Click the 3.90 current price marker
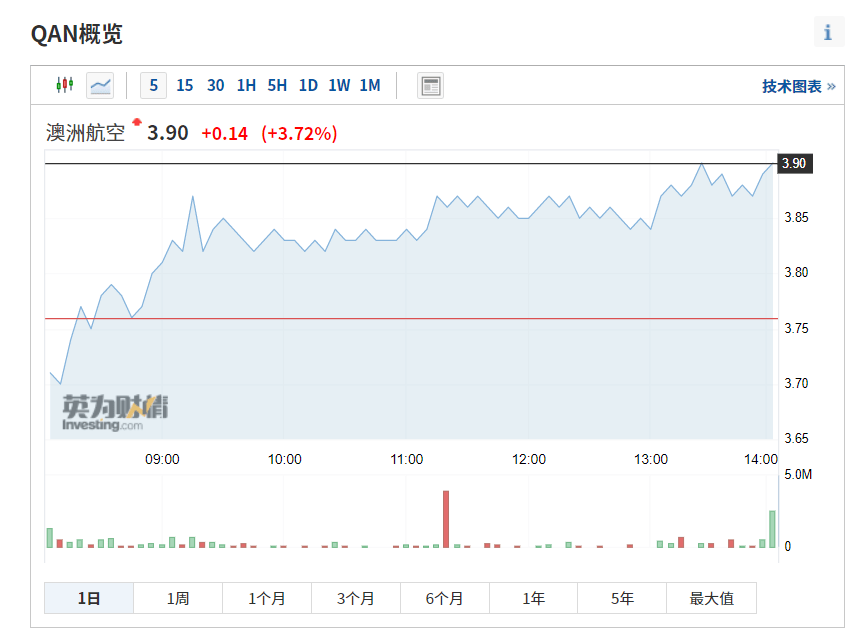 (795, 163)
